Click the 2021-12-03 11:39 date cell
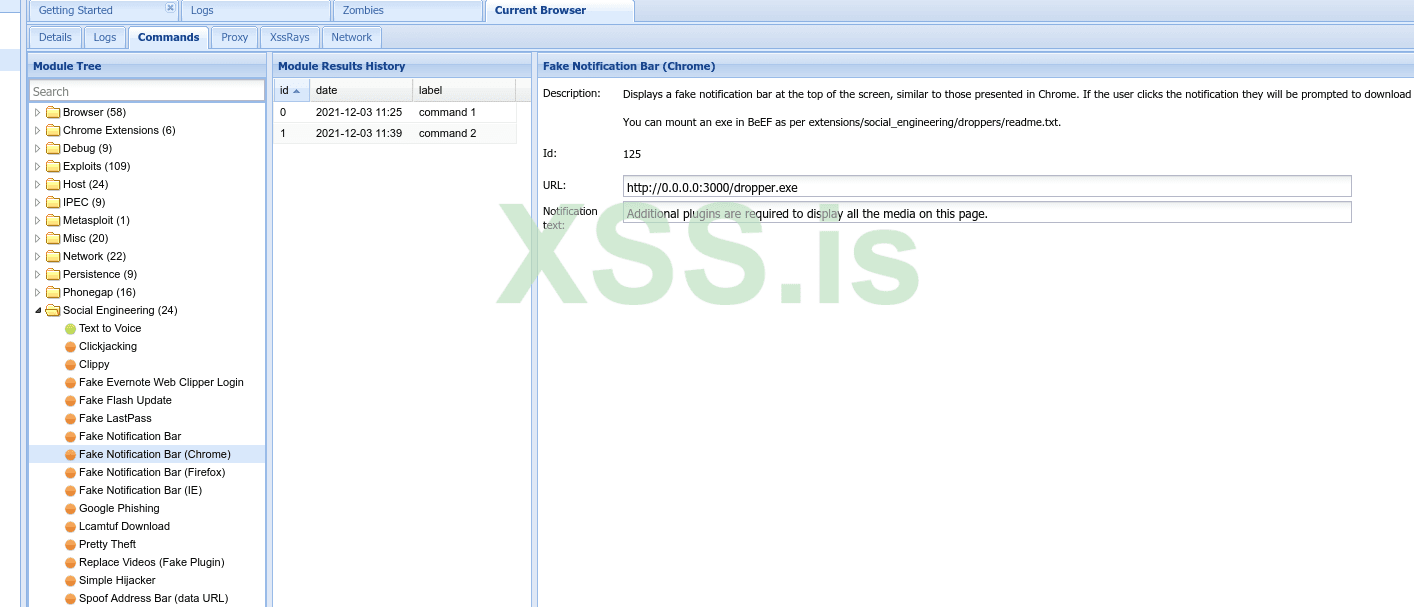Screen dimensions: 1414x607 click(x=361, y=133)
